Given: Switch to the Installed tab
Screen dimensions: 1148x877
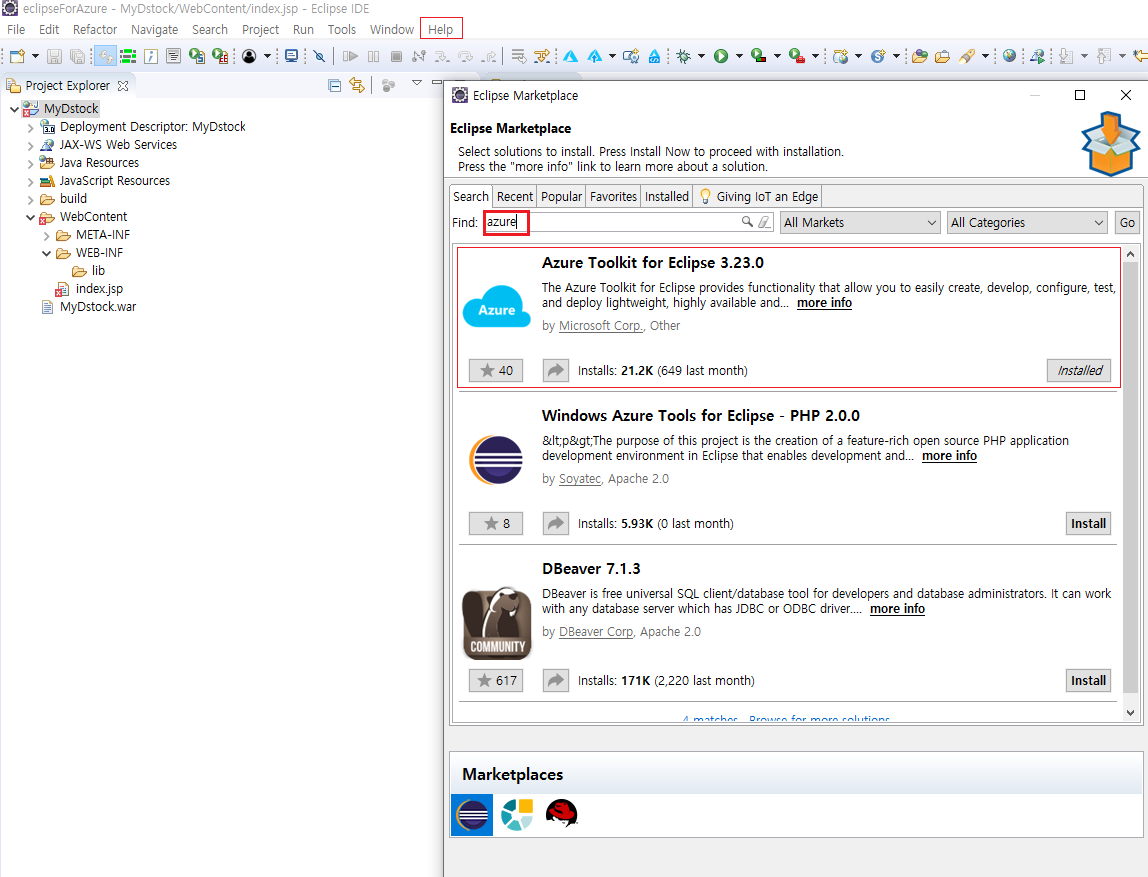Looking at the screenshot, I should coord(666,196).
